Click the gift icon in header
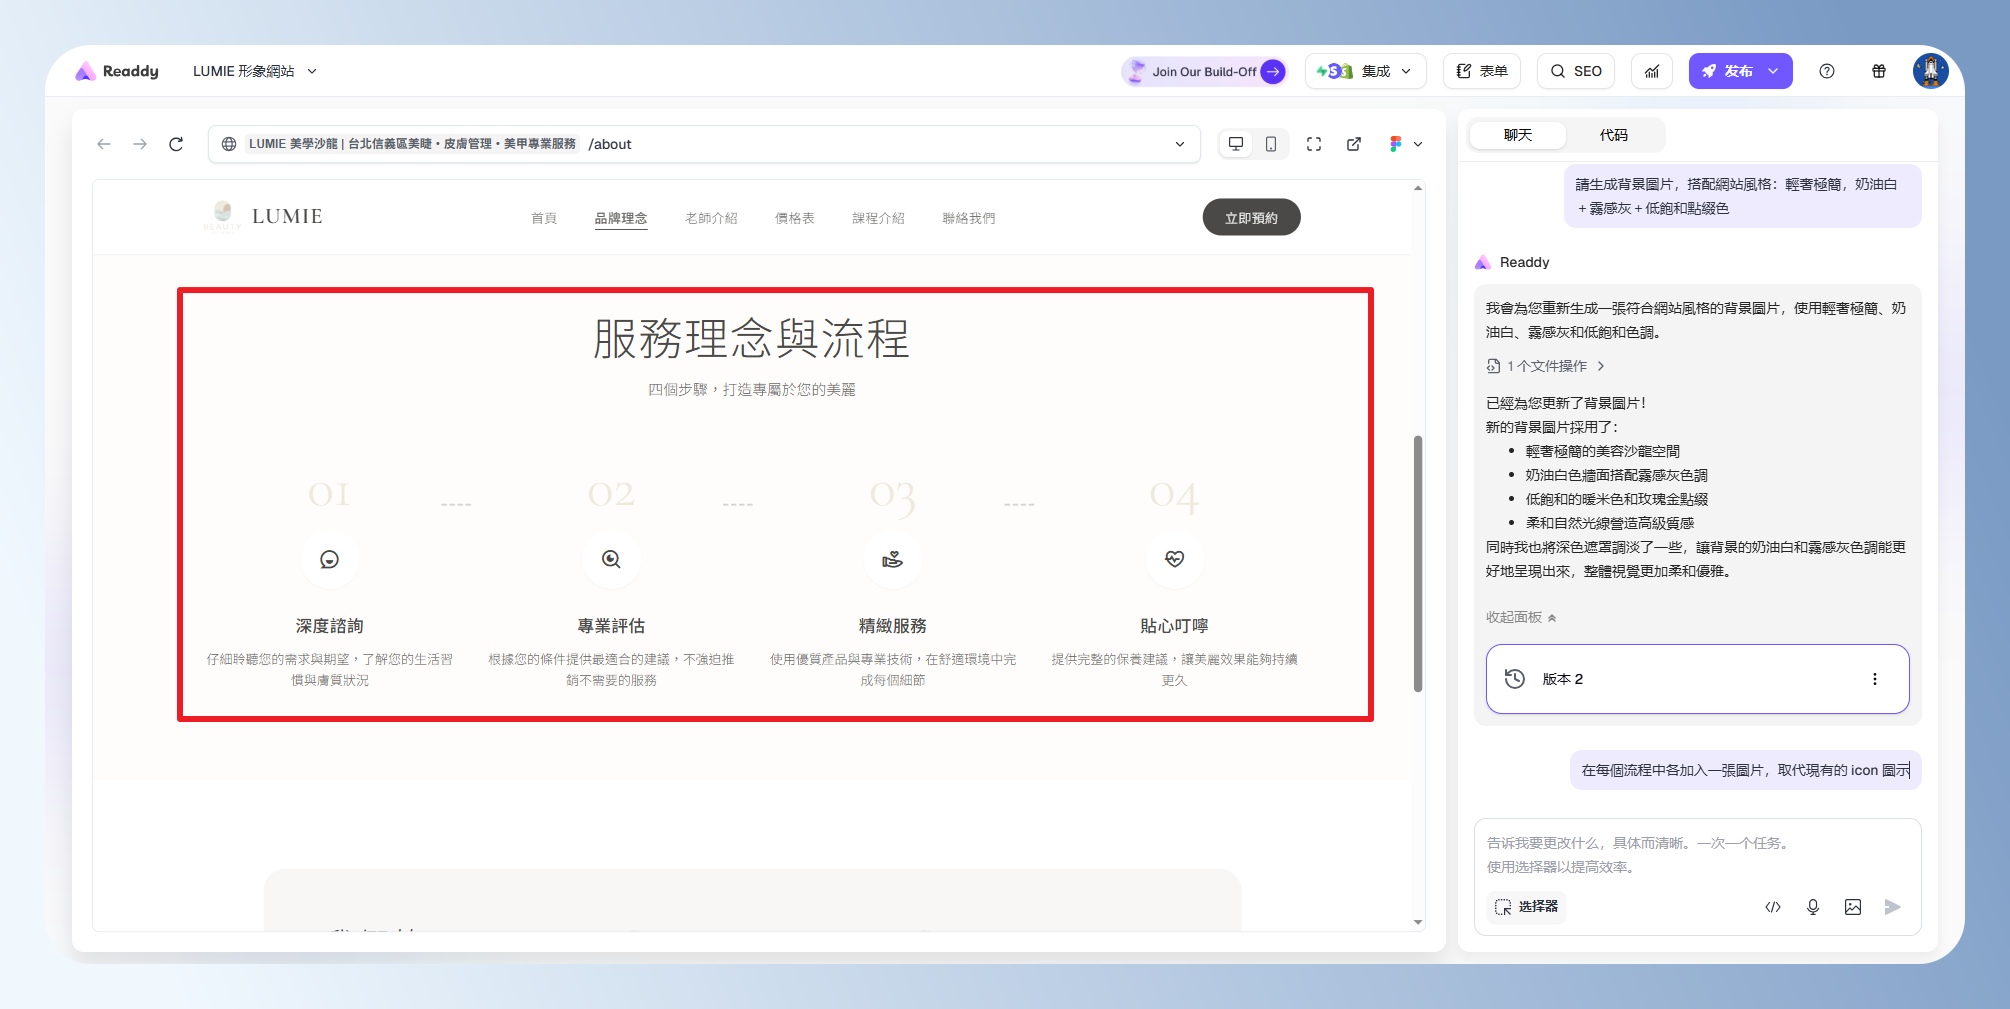2010x1009 pixels. pyautogui.click(x=1879, y=71)
